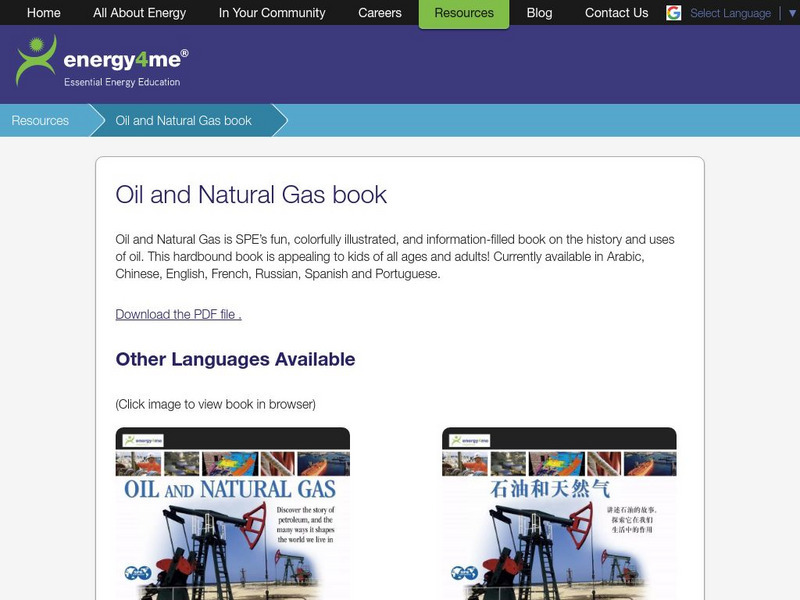Click the globe emblem on the English cover
The image size is (800, 600).
tap(138, 573)
